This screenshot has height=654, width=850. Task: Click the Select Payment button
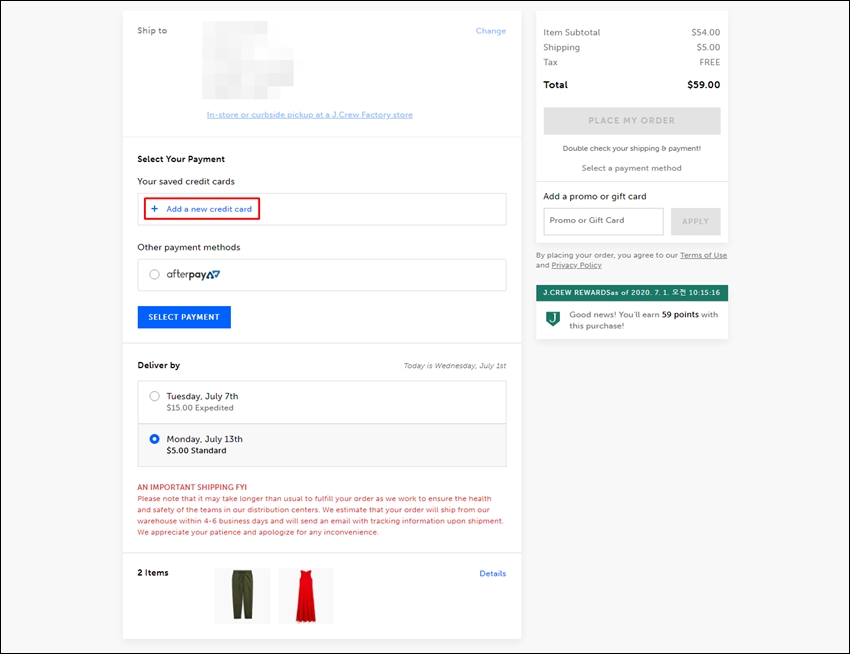(x=184, y=317)
